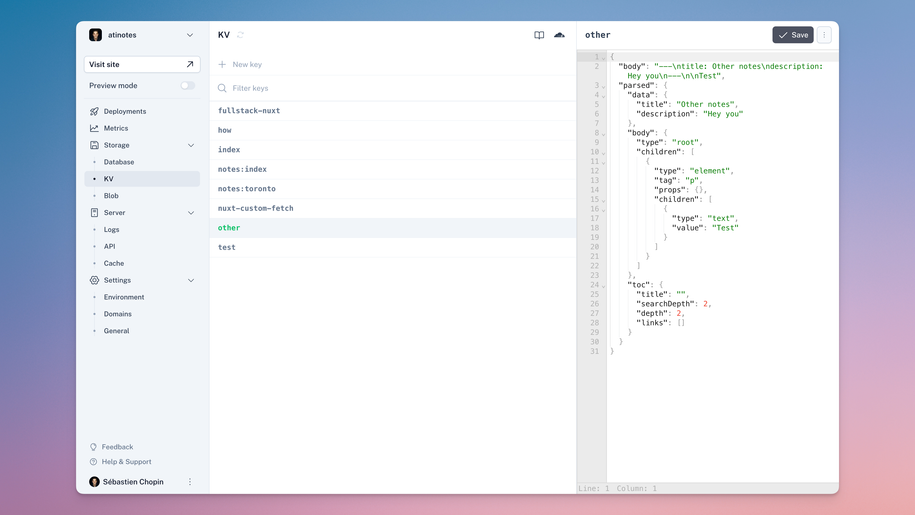This screenshot has width=915, height=515.
Task: Go to Logs under Server
Action: point(111,230)
